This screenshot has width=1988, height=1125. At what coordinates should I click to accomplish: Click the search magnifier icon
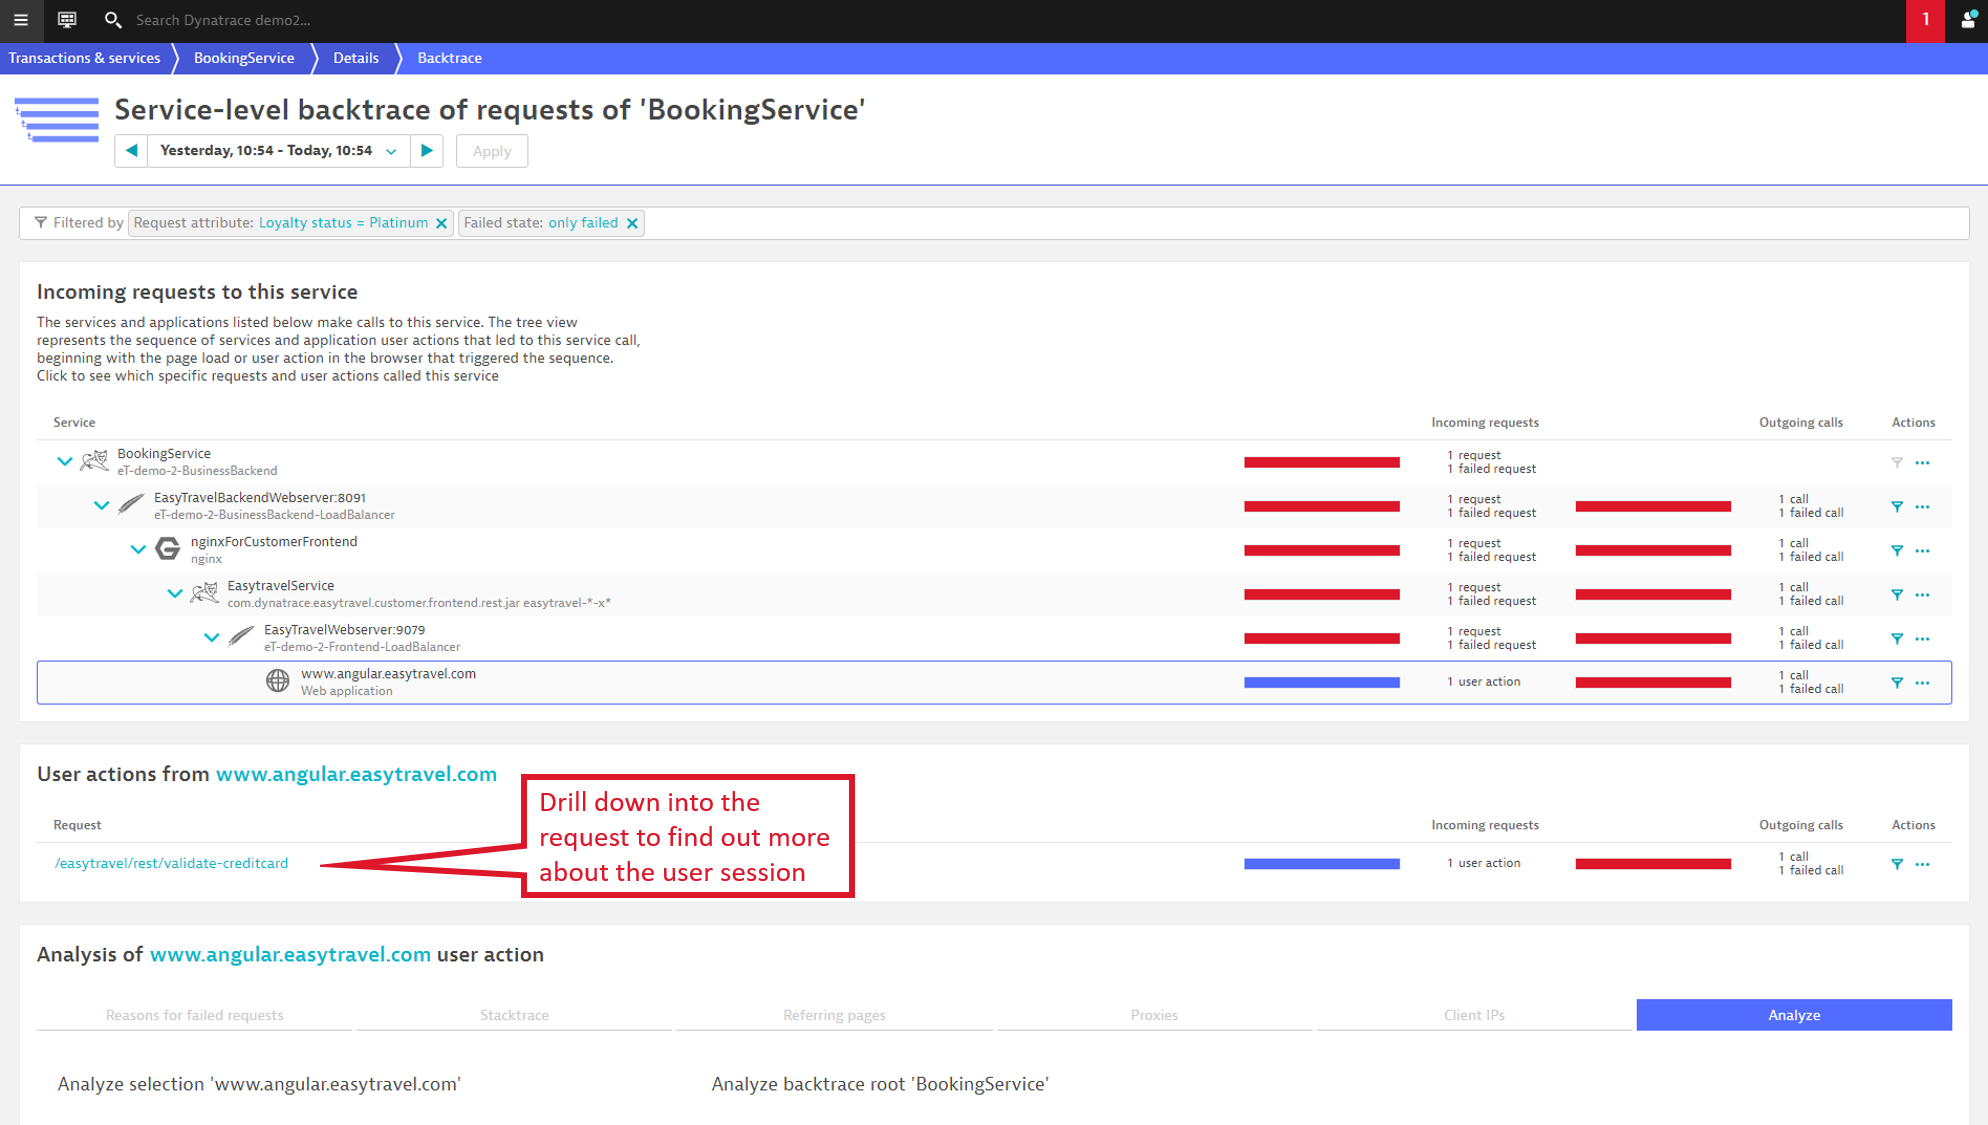(113, 20)
